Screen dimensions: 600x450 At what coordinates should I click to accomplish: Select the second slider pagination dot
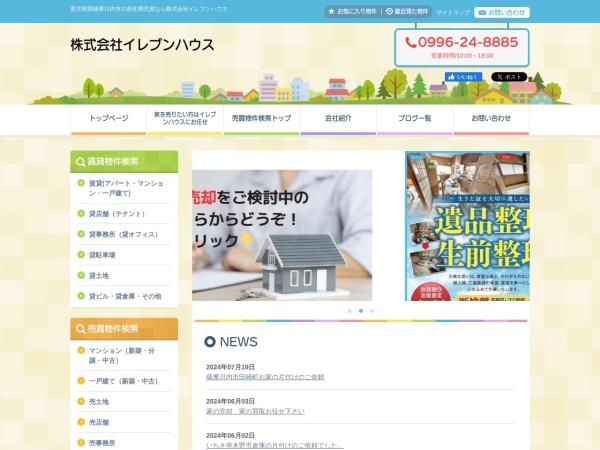(x=361, y=311)
